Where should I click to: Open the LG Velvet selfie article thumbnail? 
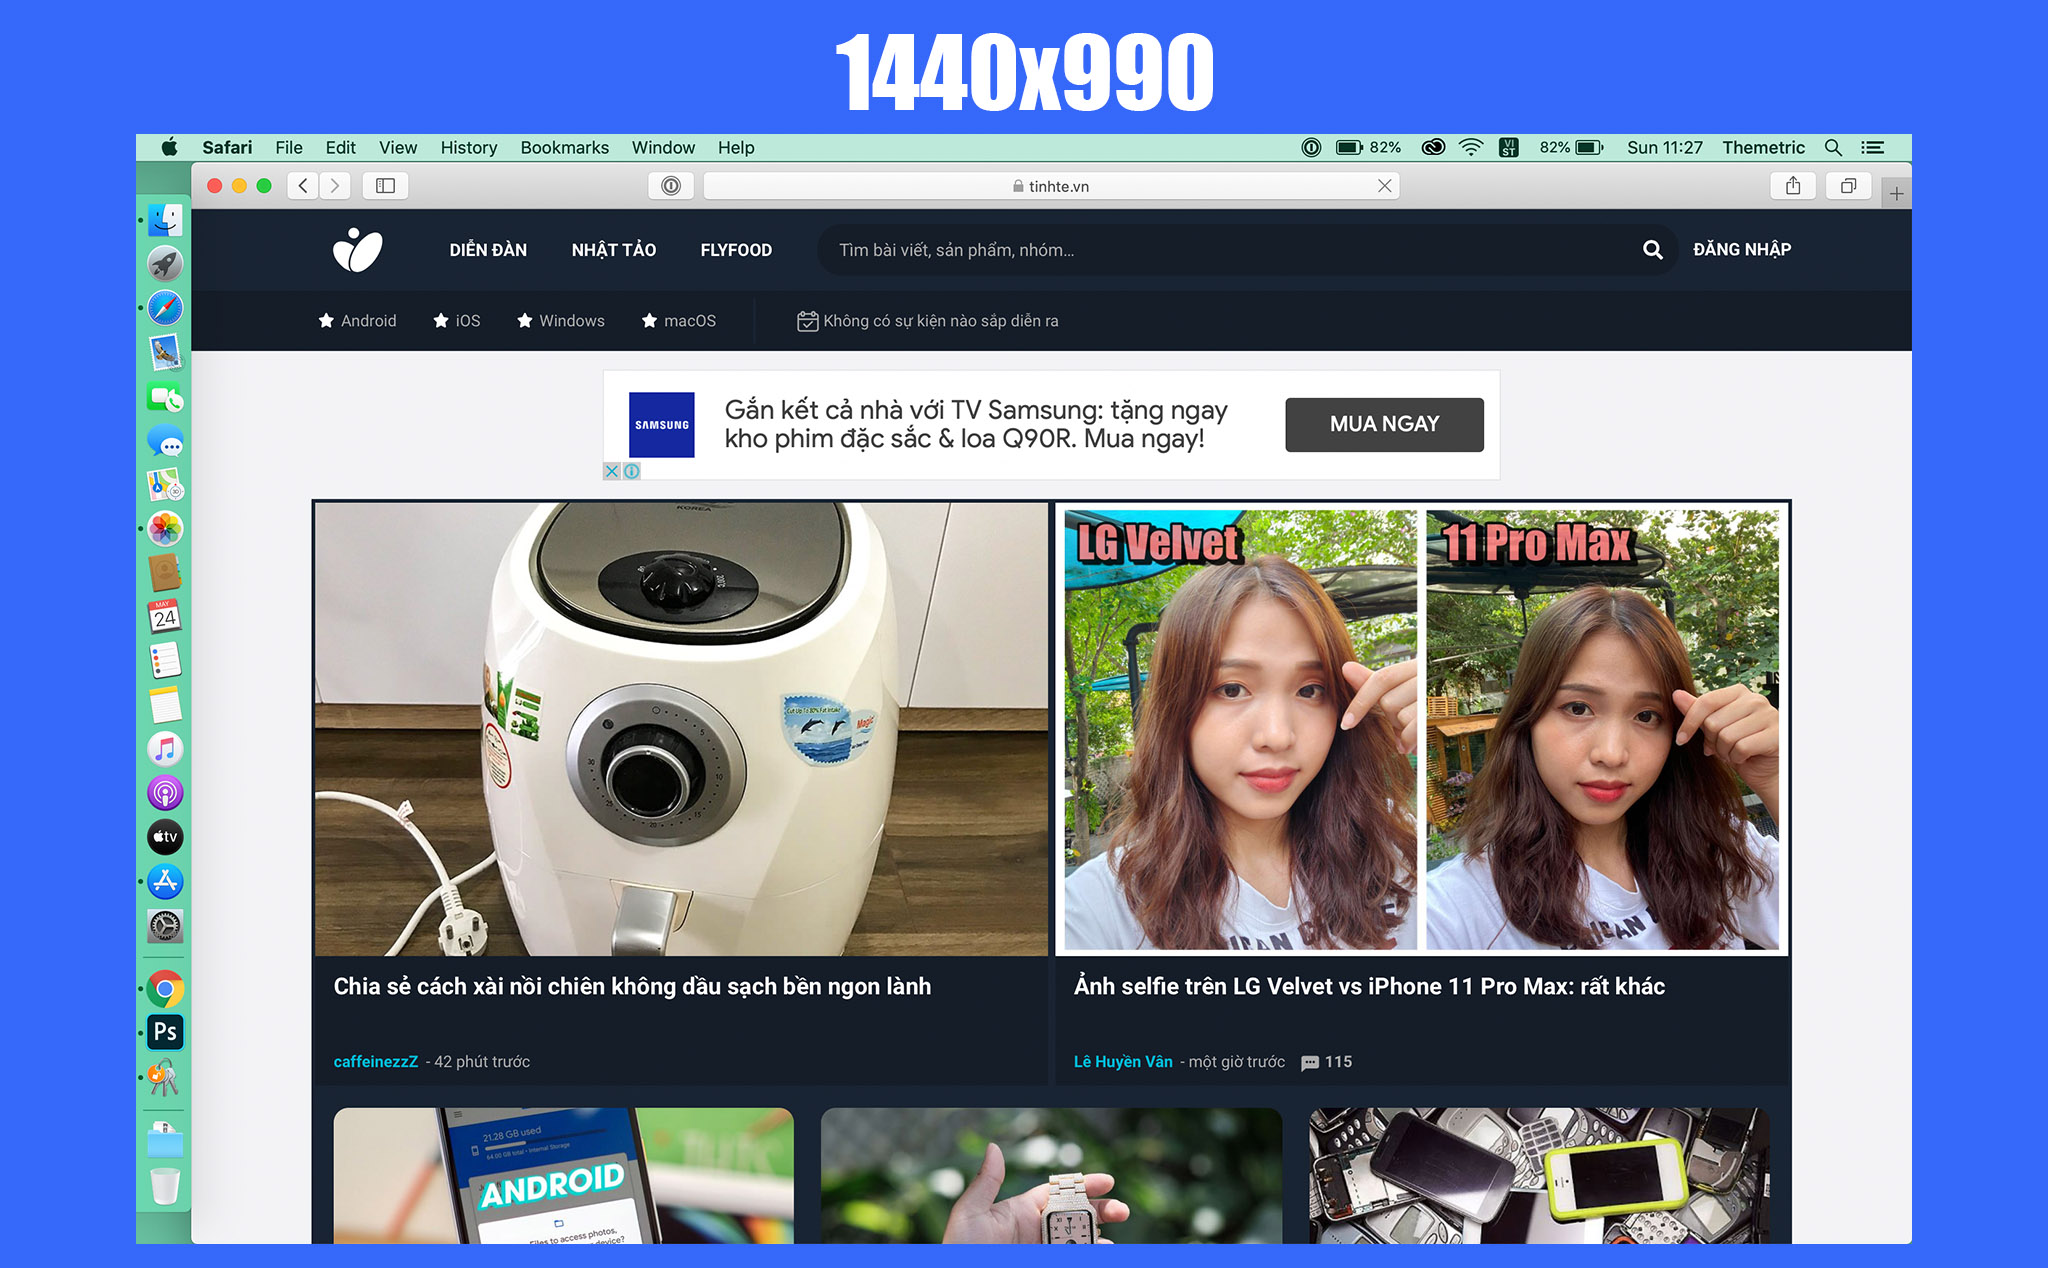[x=1421, y=729]
